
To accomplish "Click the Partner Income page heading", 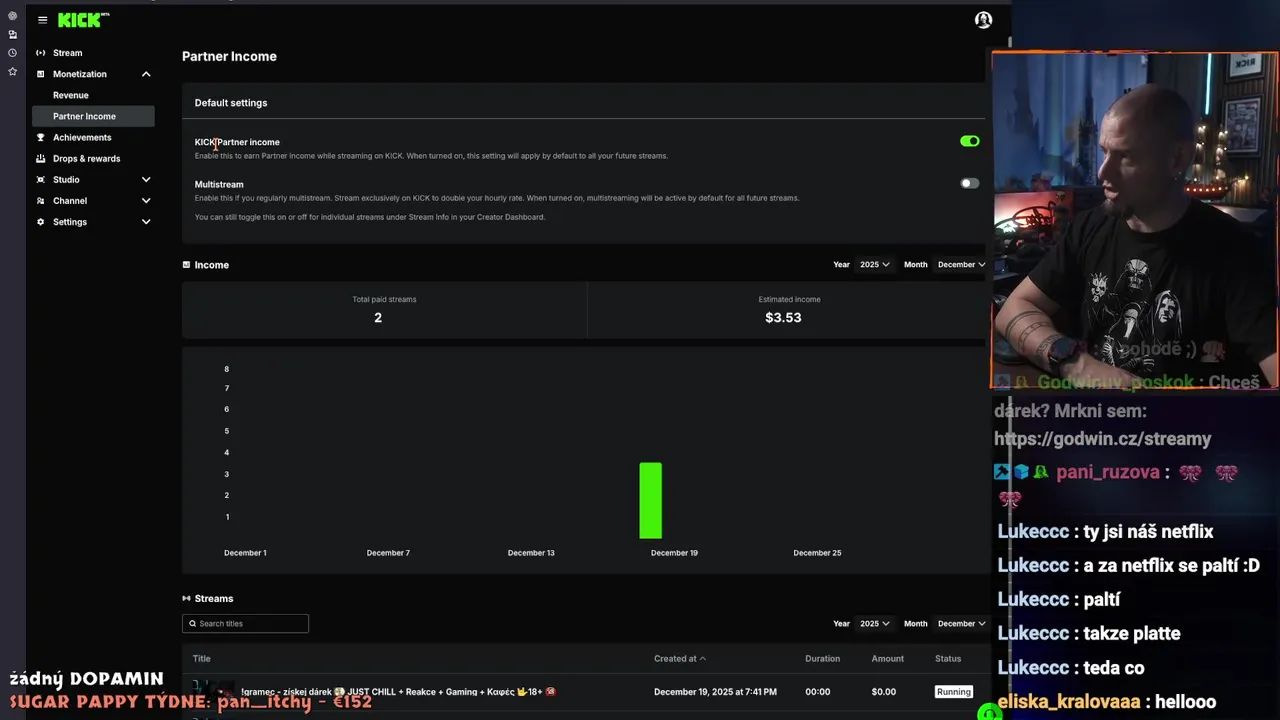I will (x=229, y=57).
